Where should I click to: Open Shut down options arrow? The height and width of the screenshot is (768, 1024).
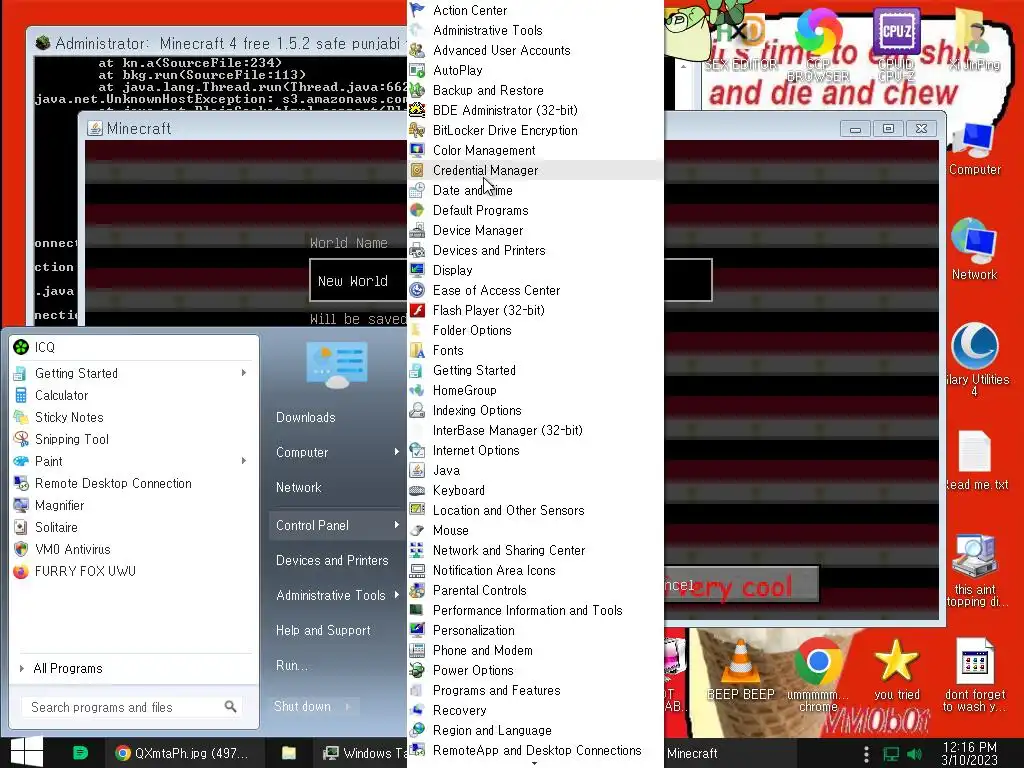(348, 707)
